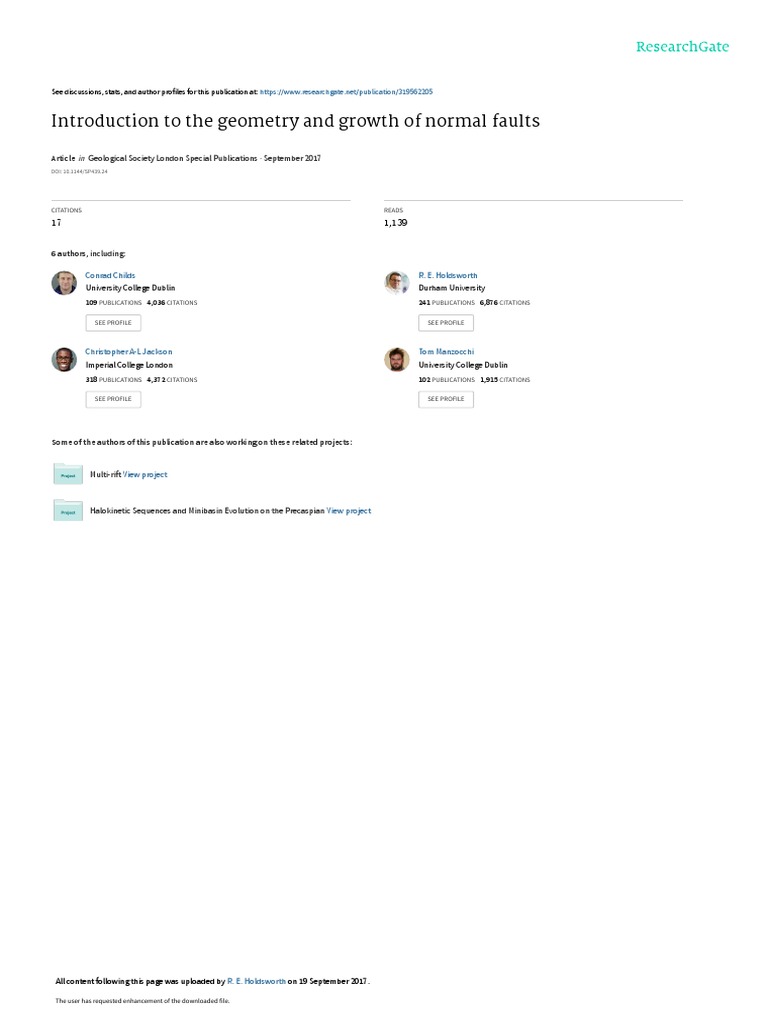Open uploader R. E. Holdsworth link at bottom
The height and width of the screenshot is (1024, 768).
click(257, 981)
